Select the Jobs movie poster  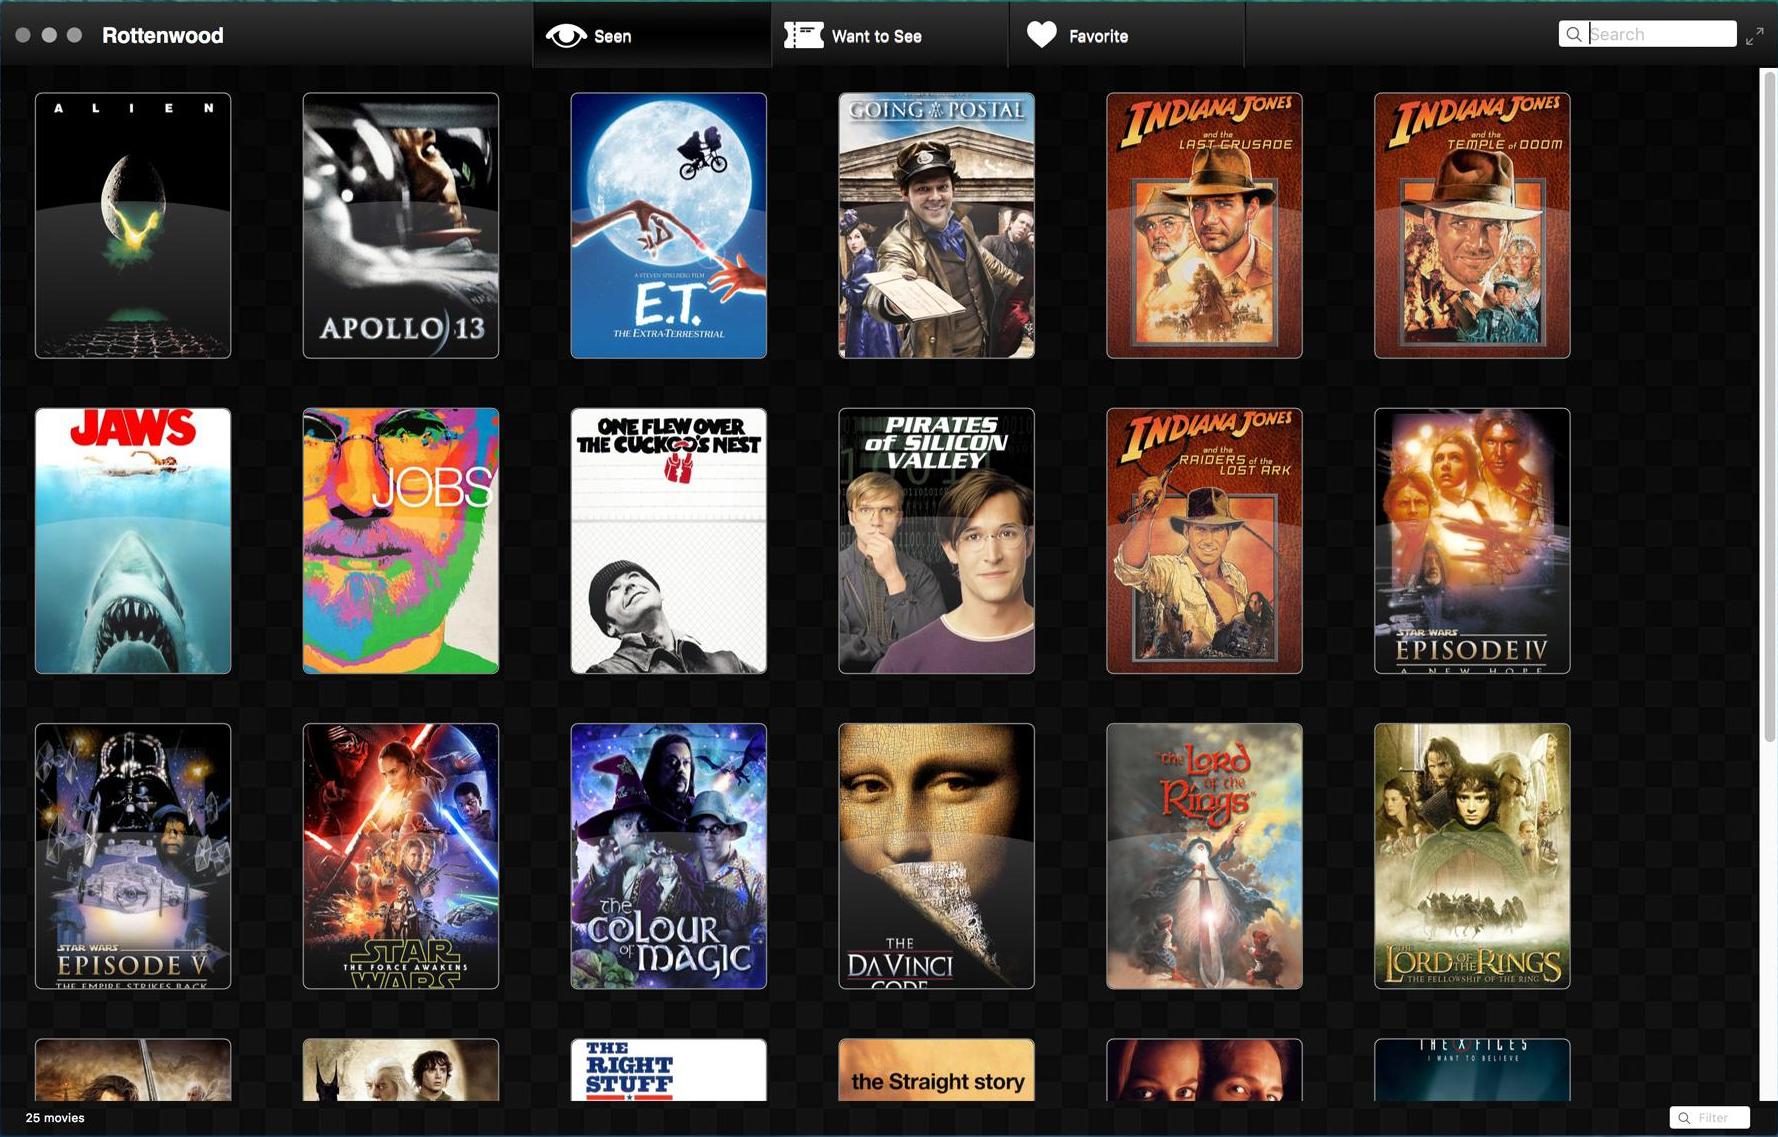[x=401, y=541]
